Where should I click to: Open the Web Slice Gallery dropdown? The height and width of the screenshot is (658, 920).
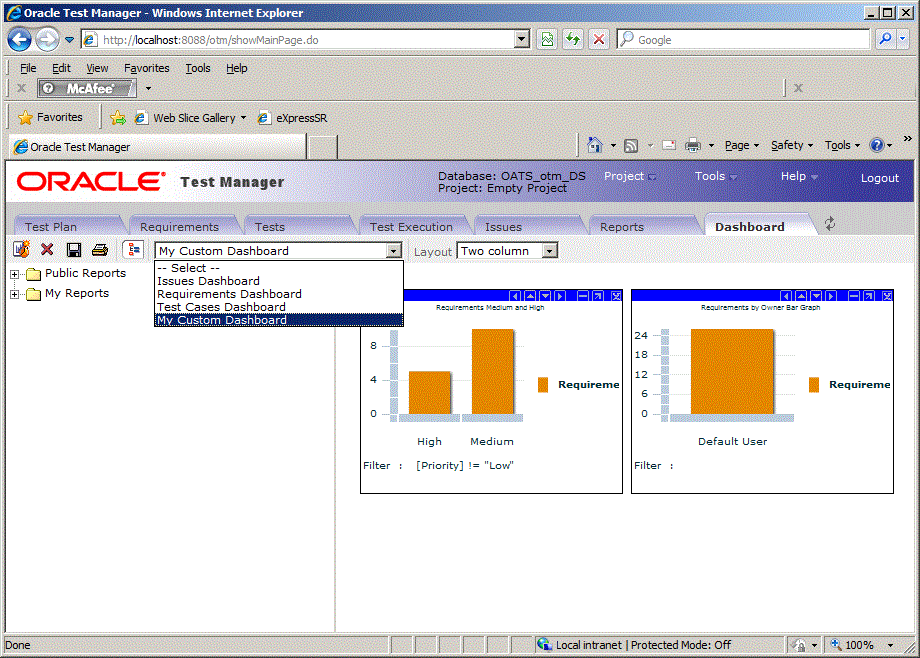click(243, 117)
